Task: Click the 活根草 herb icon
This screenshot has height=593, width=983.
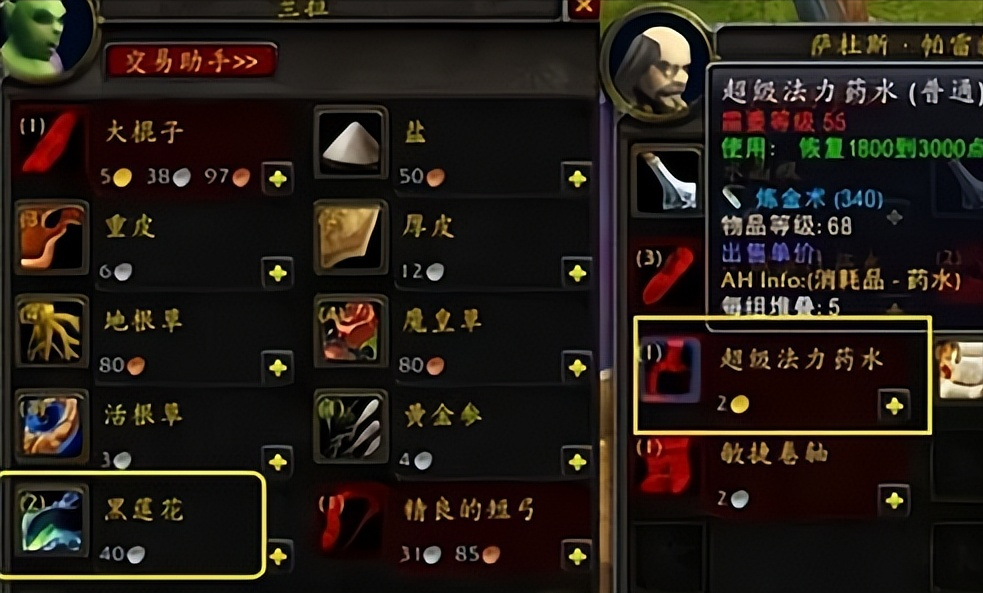Action: pyautogui.click(x=51, y=426)
